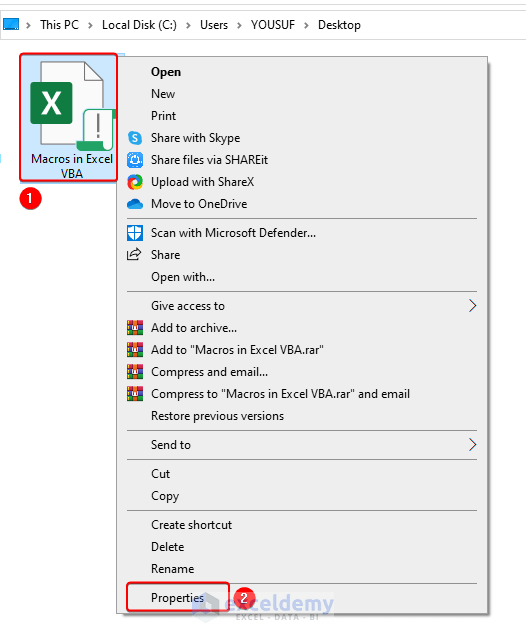Click the Share arrow icon
This screenshot has height=639, width=526.
(134, 255)
